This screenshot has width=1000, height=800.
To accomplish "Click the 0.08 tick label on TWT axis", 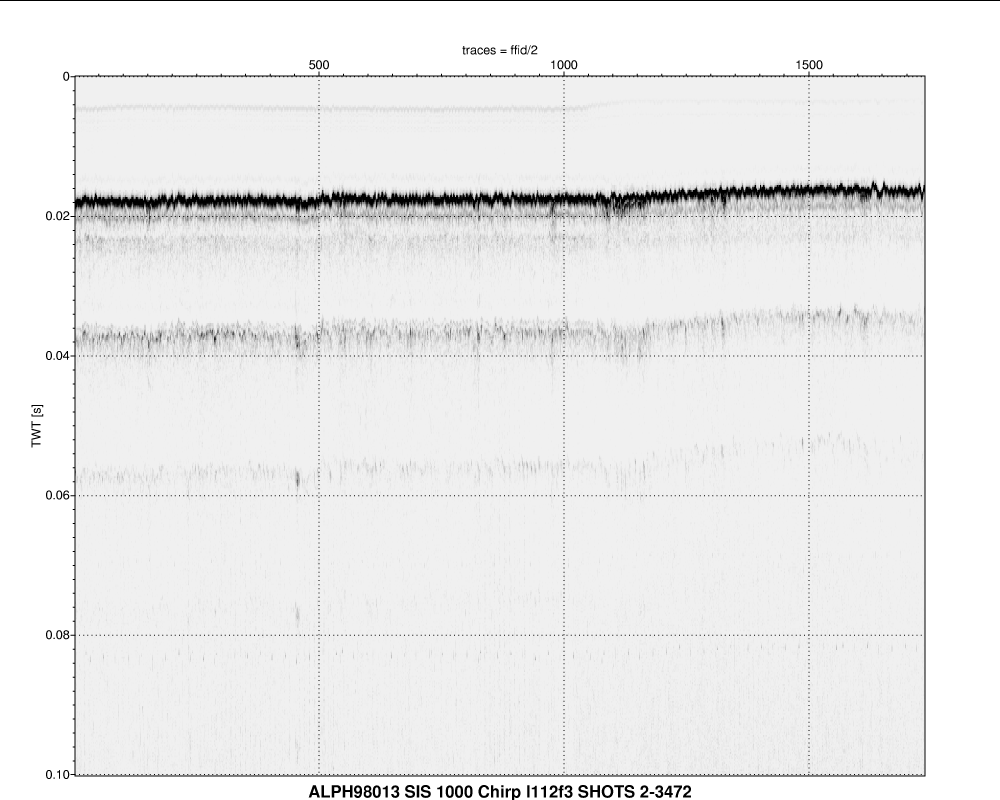I will pyautogui.click(x=56, y=635).
